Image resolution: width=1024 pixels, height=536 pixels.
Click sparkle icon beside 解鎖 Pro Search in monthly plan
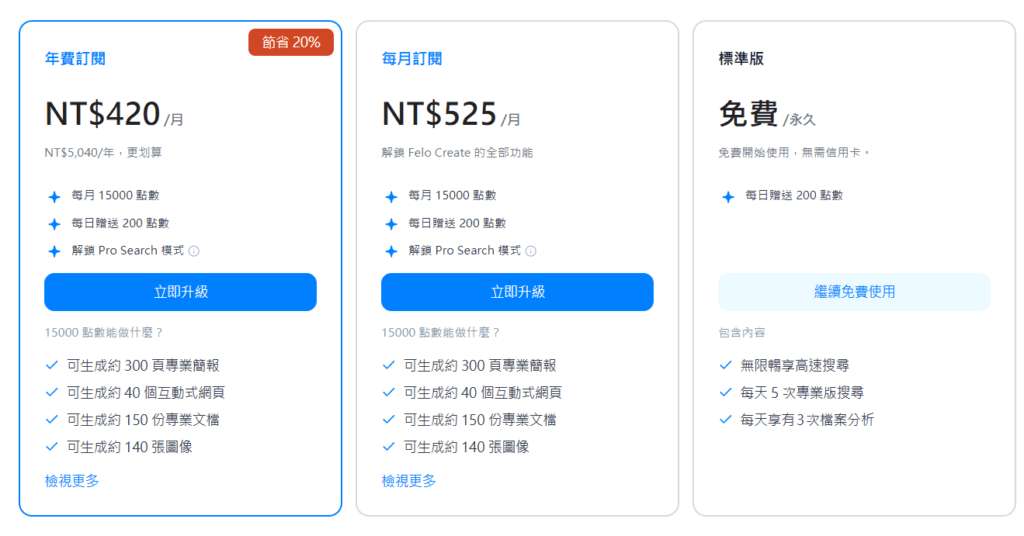tap(391, 251)
